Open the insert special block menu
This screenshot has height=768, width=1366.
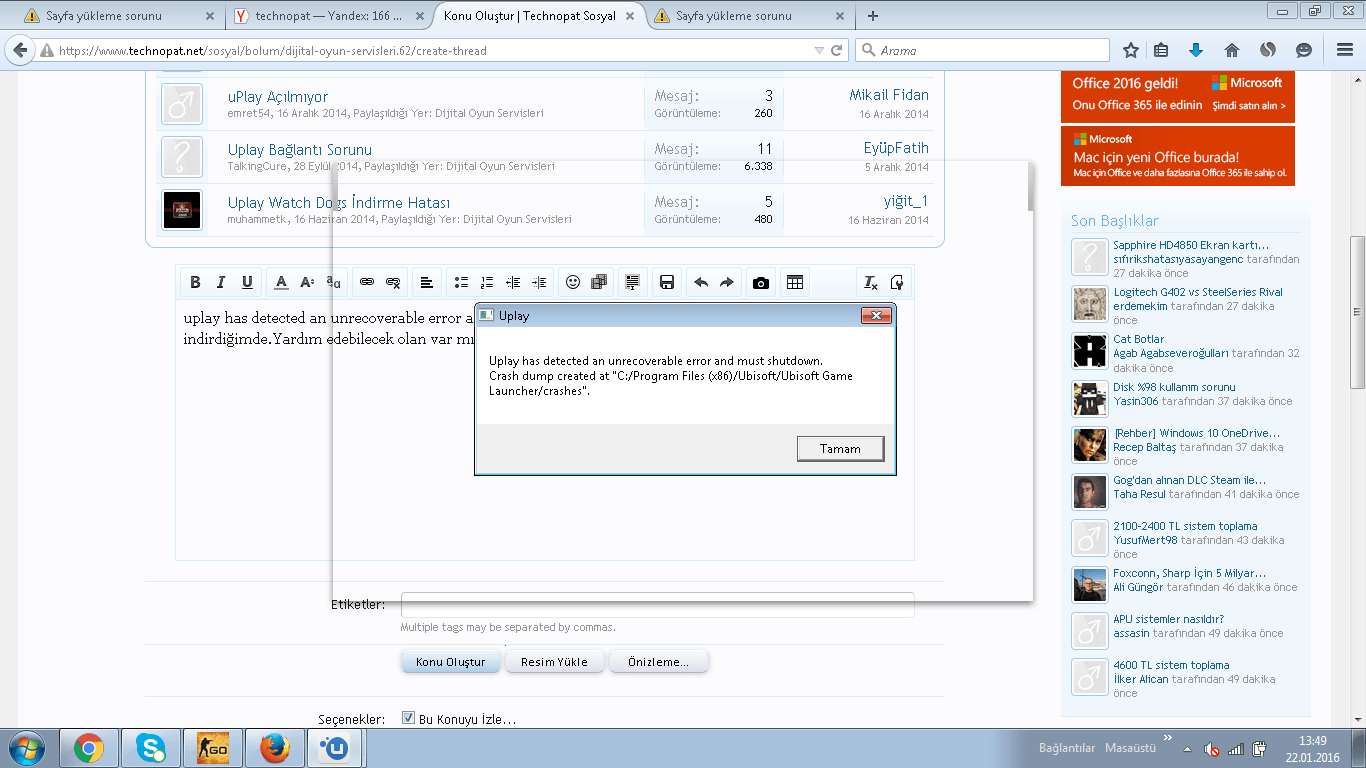point(632,283)
